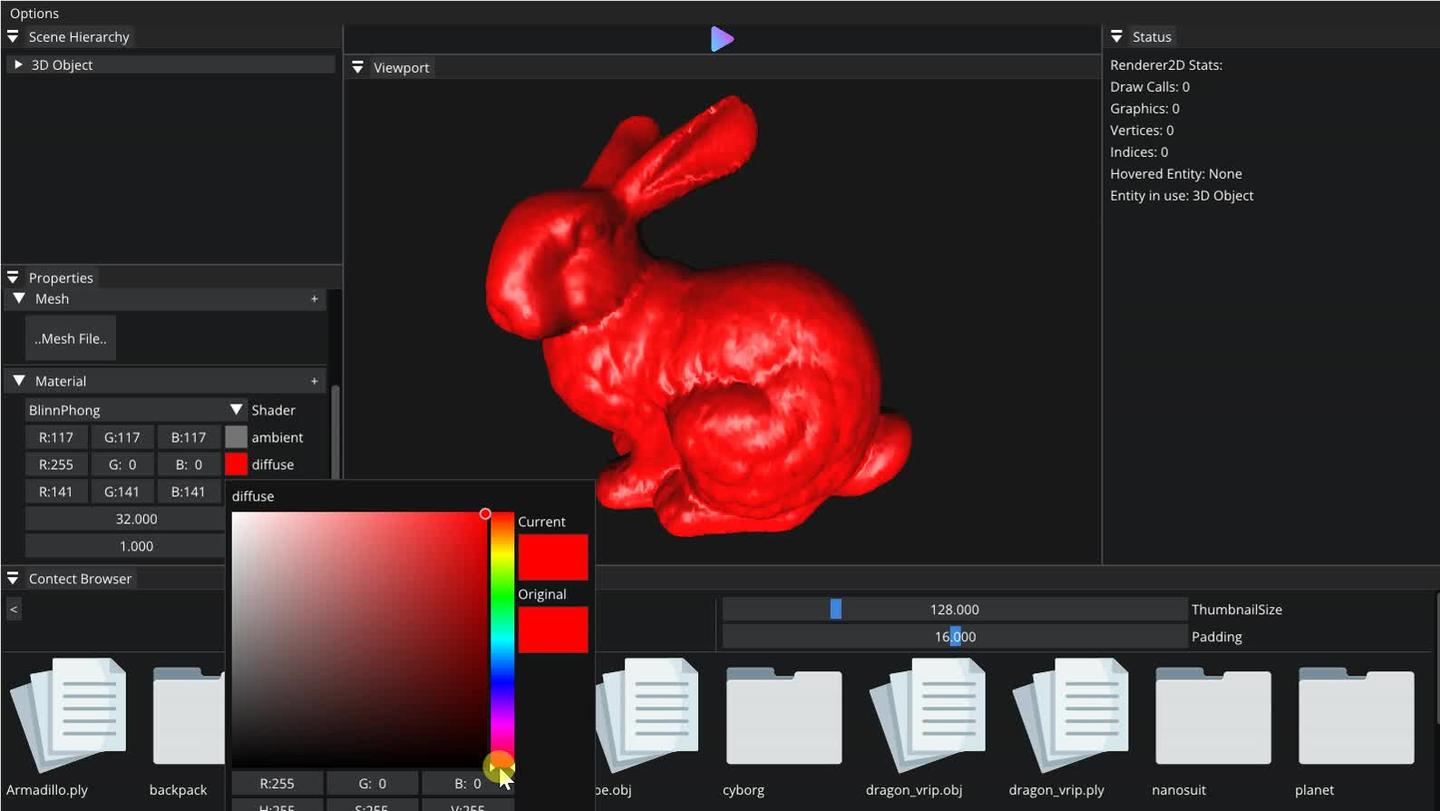
Task: Collapse the Scene Hierarchy panel
Action: click(x=13, y=37)
